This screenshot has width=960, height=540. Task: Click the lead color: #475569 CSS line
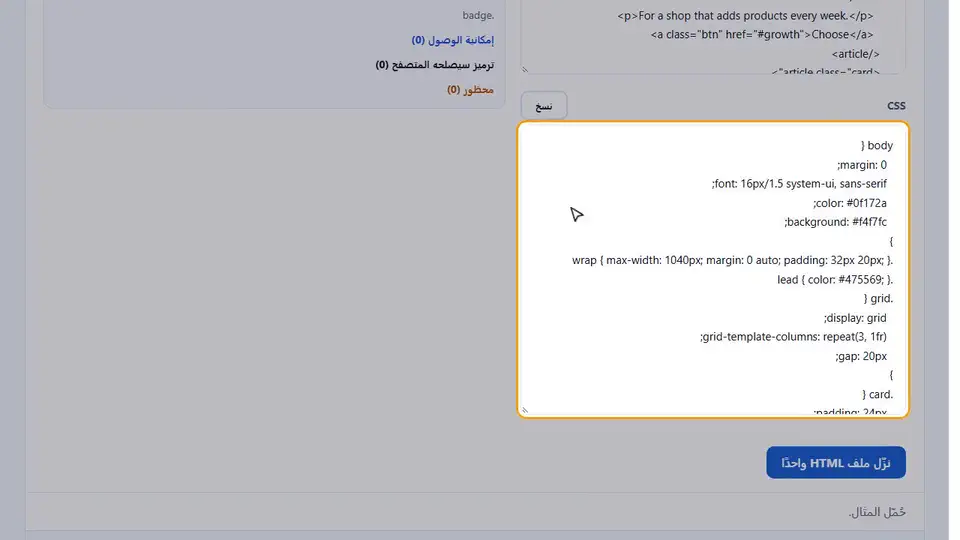(835, 279)
